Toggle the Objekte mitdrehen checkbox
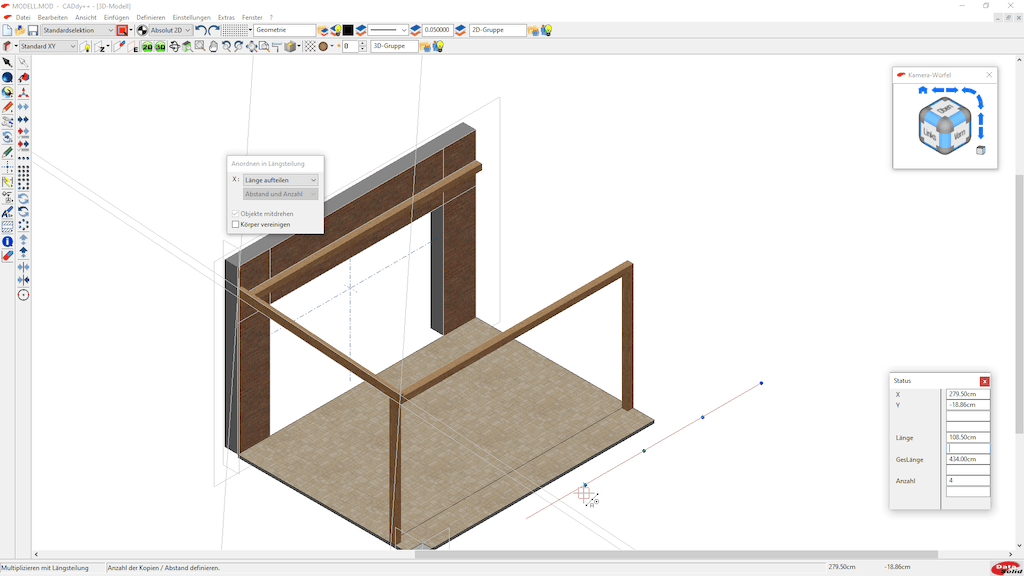 [236, 214]
